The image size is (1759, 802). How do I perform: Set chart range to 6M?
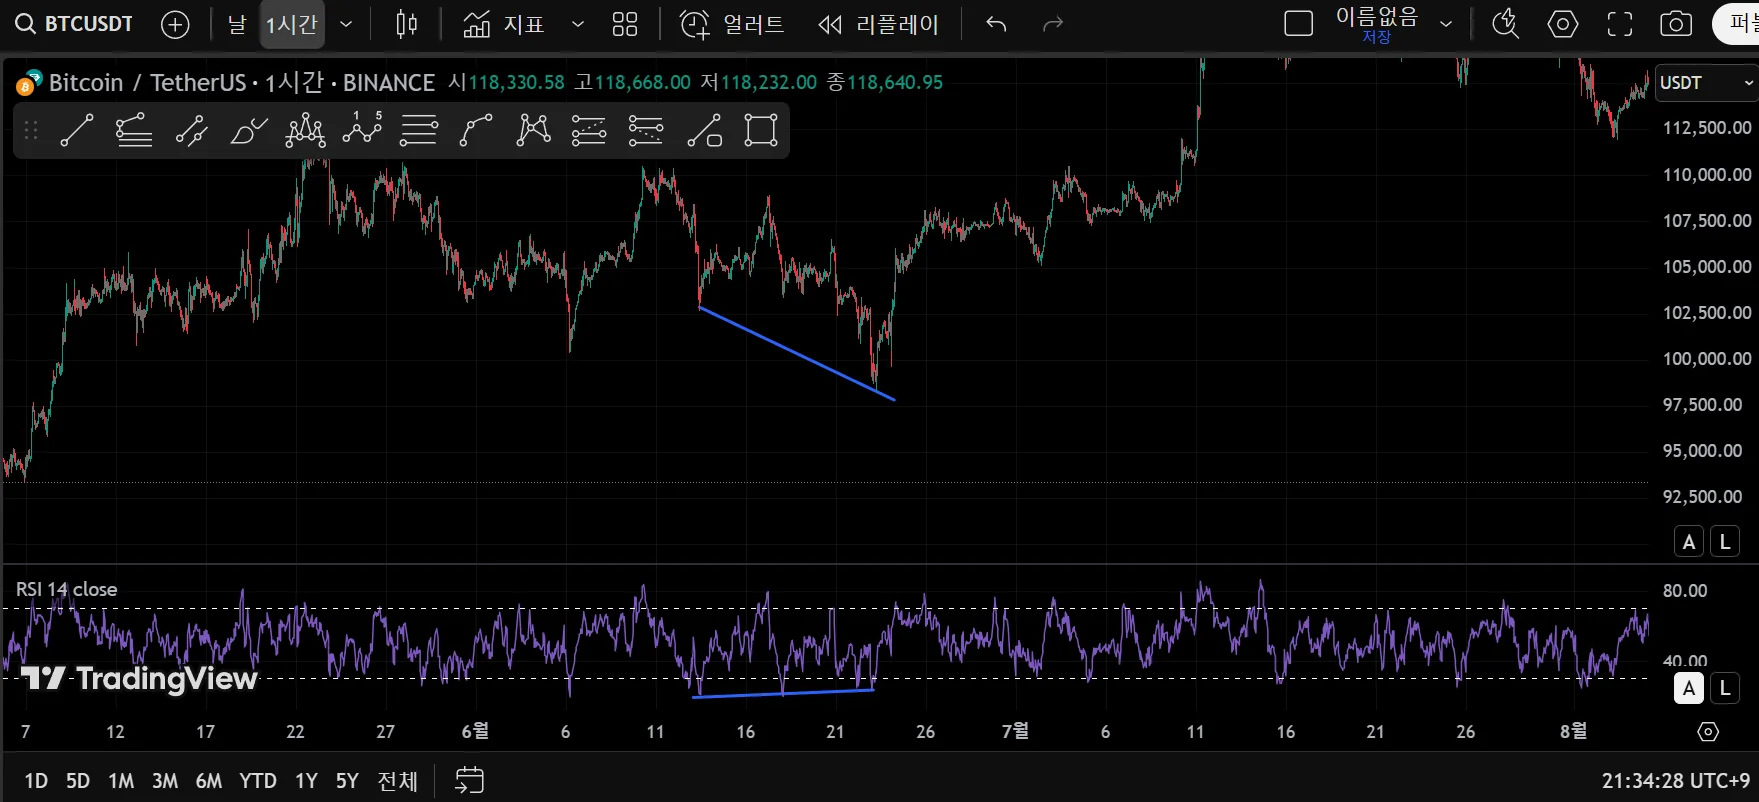coord(209,781)
